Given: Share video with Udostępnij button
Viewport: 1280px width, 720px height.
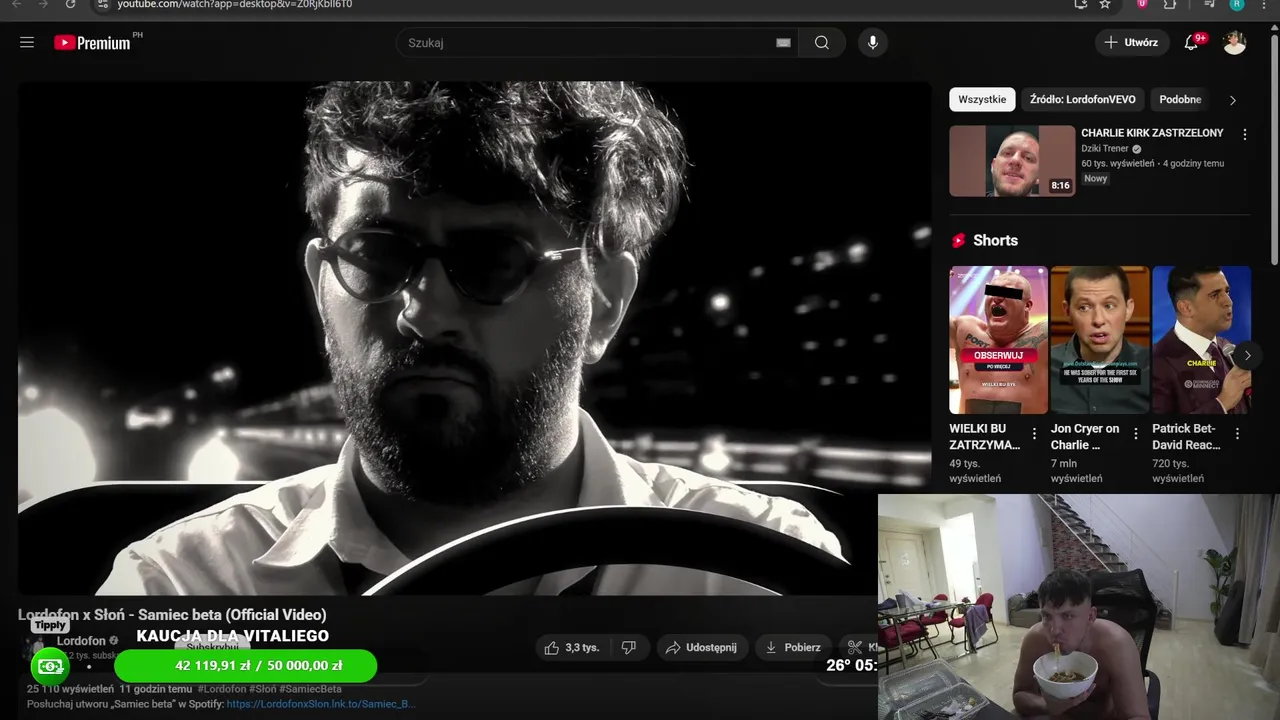Looking at the screenshot, I should click(701, 647).
